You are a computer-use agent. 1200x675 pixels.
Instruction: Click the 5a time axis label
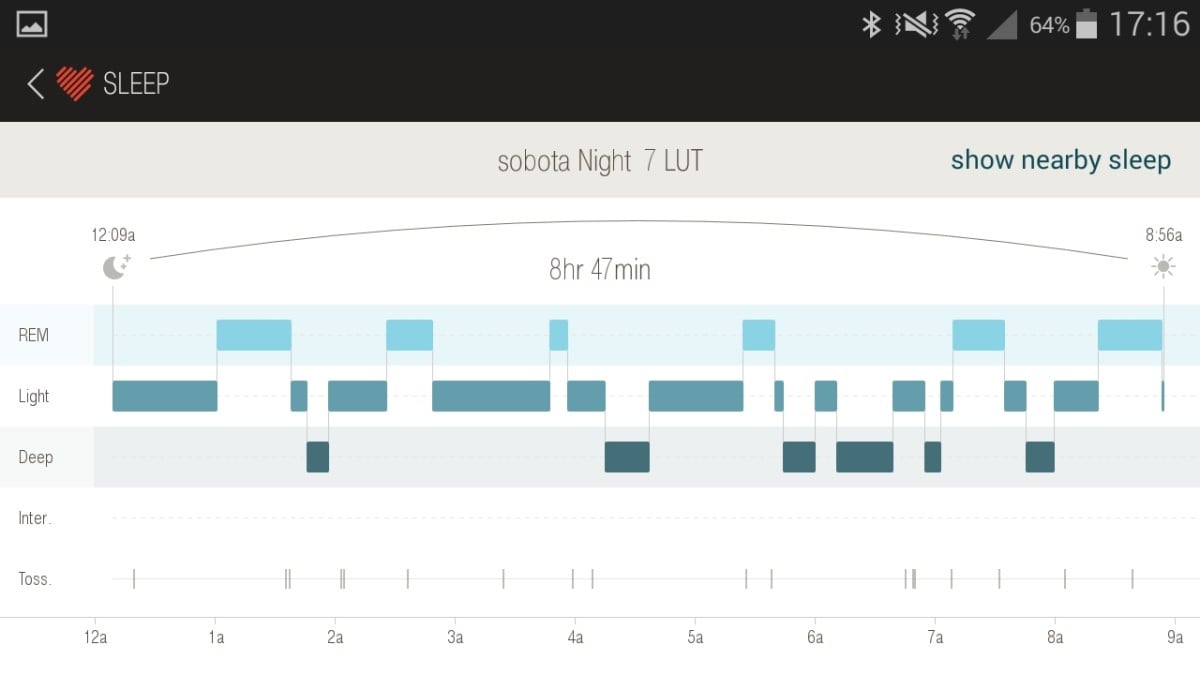pos(695,637)
